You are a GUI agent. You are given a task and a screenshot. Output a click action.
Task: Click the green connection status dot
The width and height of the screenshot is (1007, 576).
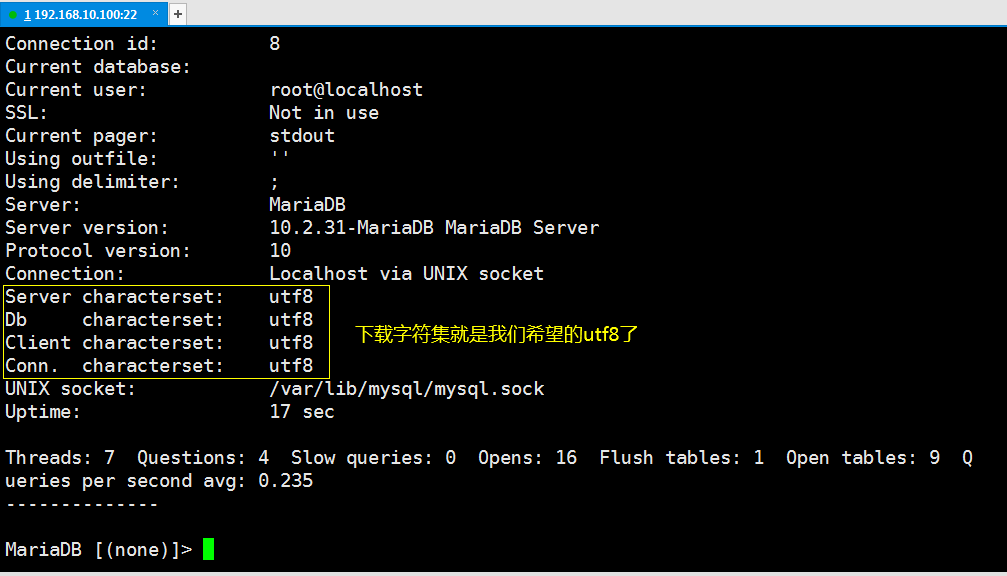(13, 14)
